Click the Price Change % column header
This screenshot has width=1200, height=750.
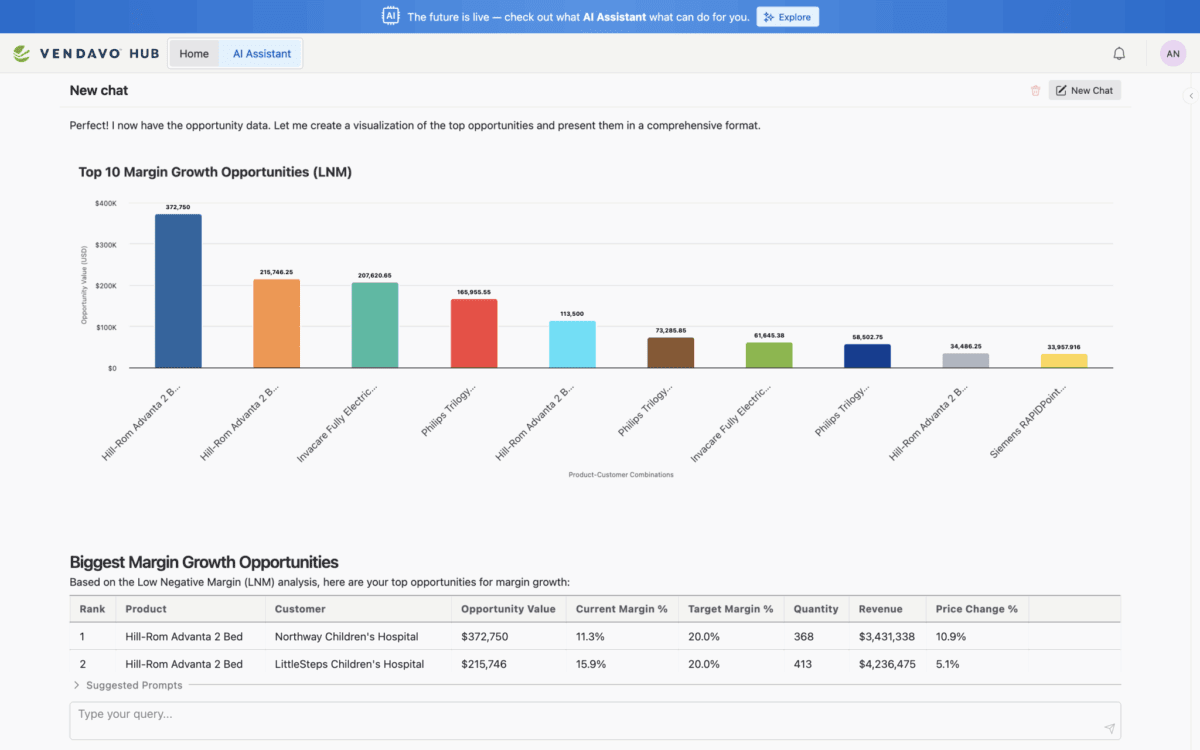[x=976, y=609]
